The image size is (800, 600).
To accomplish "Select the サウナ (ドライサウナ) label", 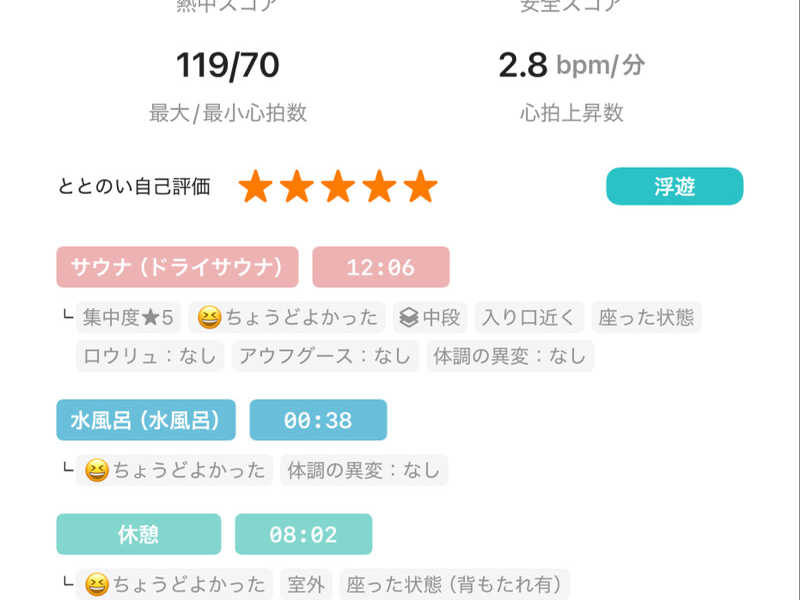I will point(177,267).
